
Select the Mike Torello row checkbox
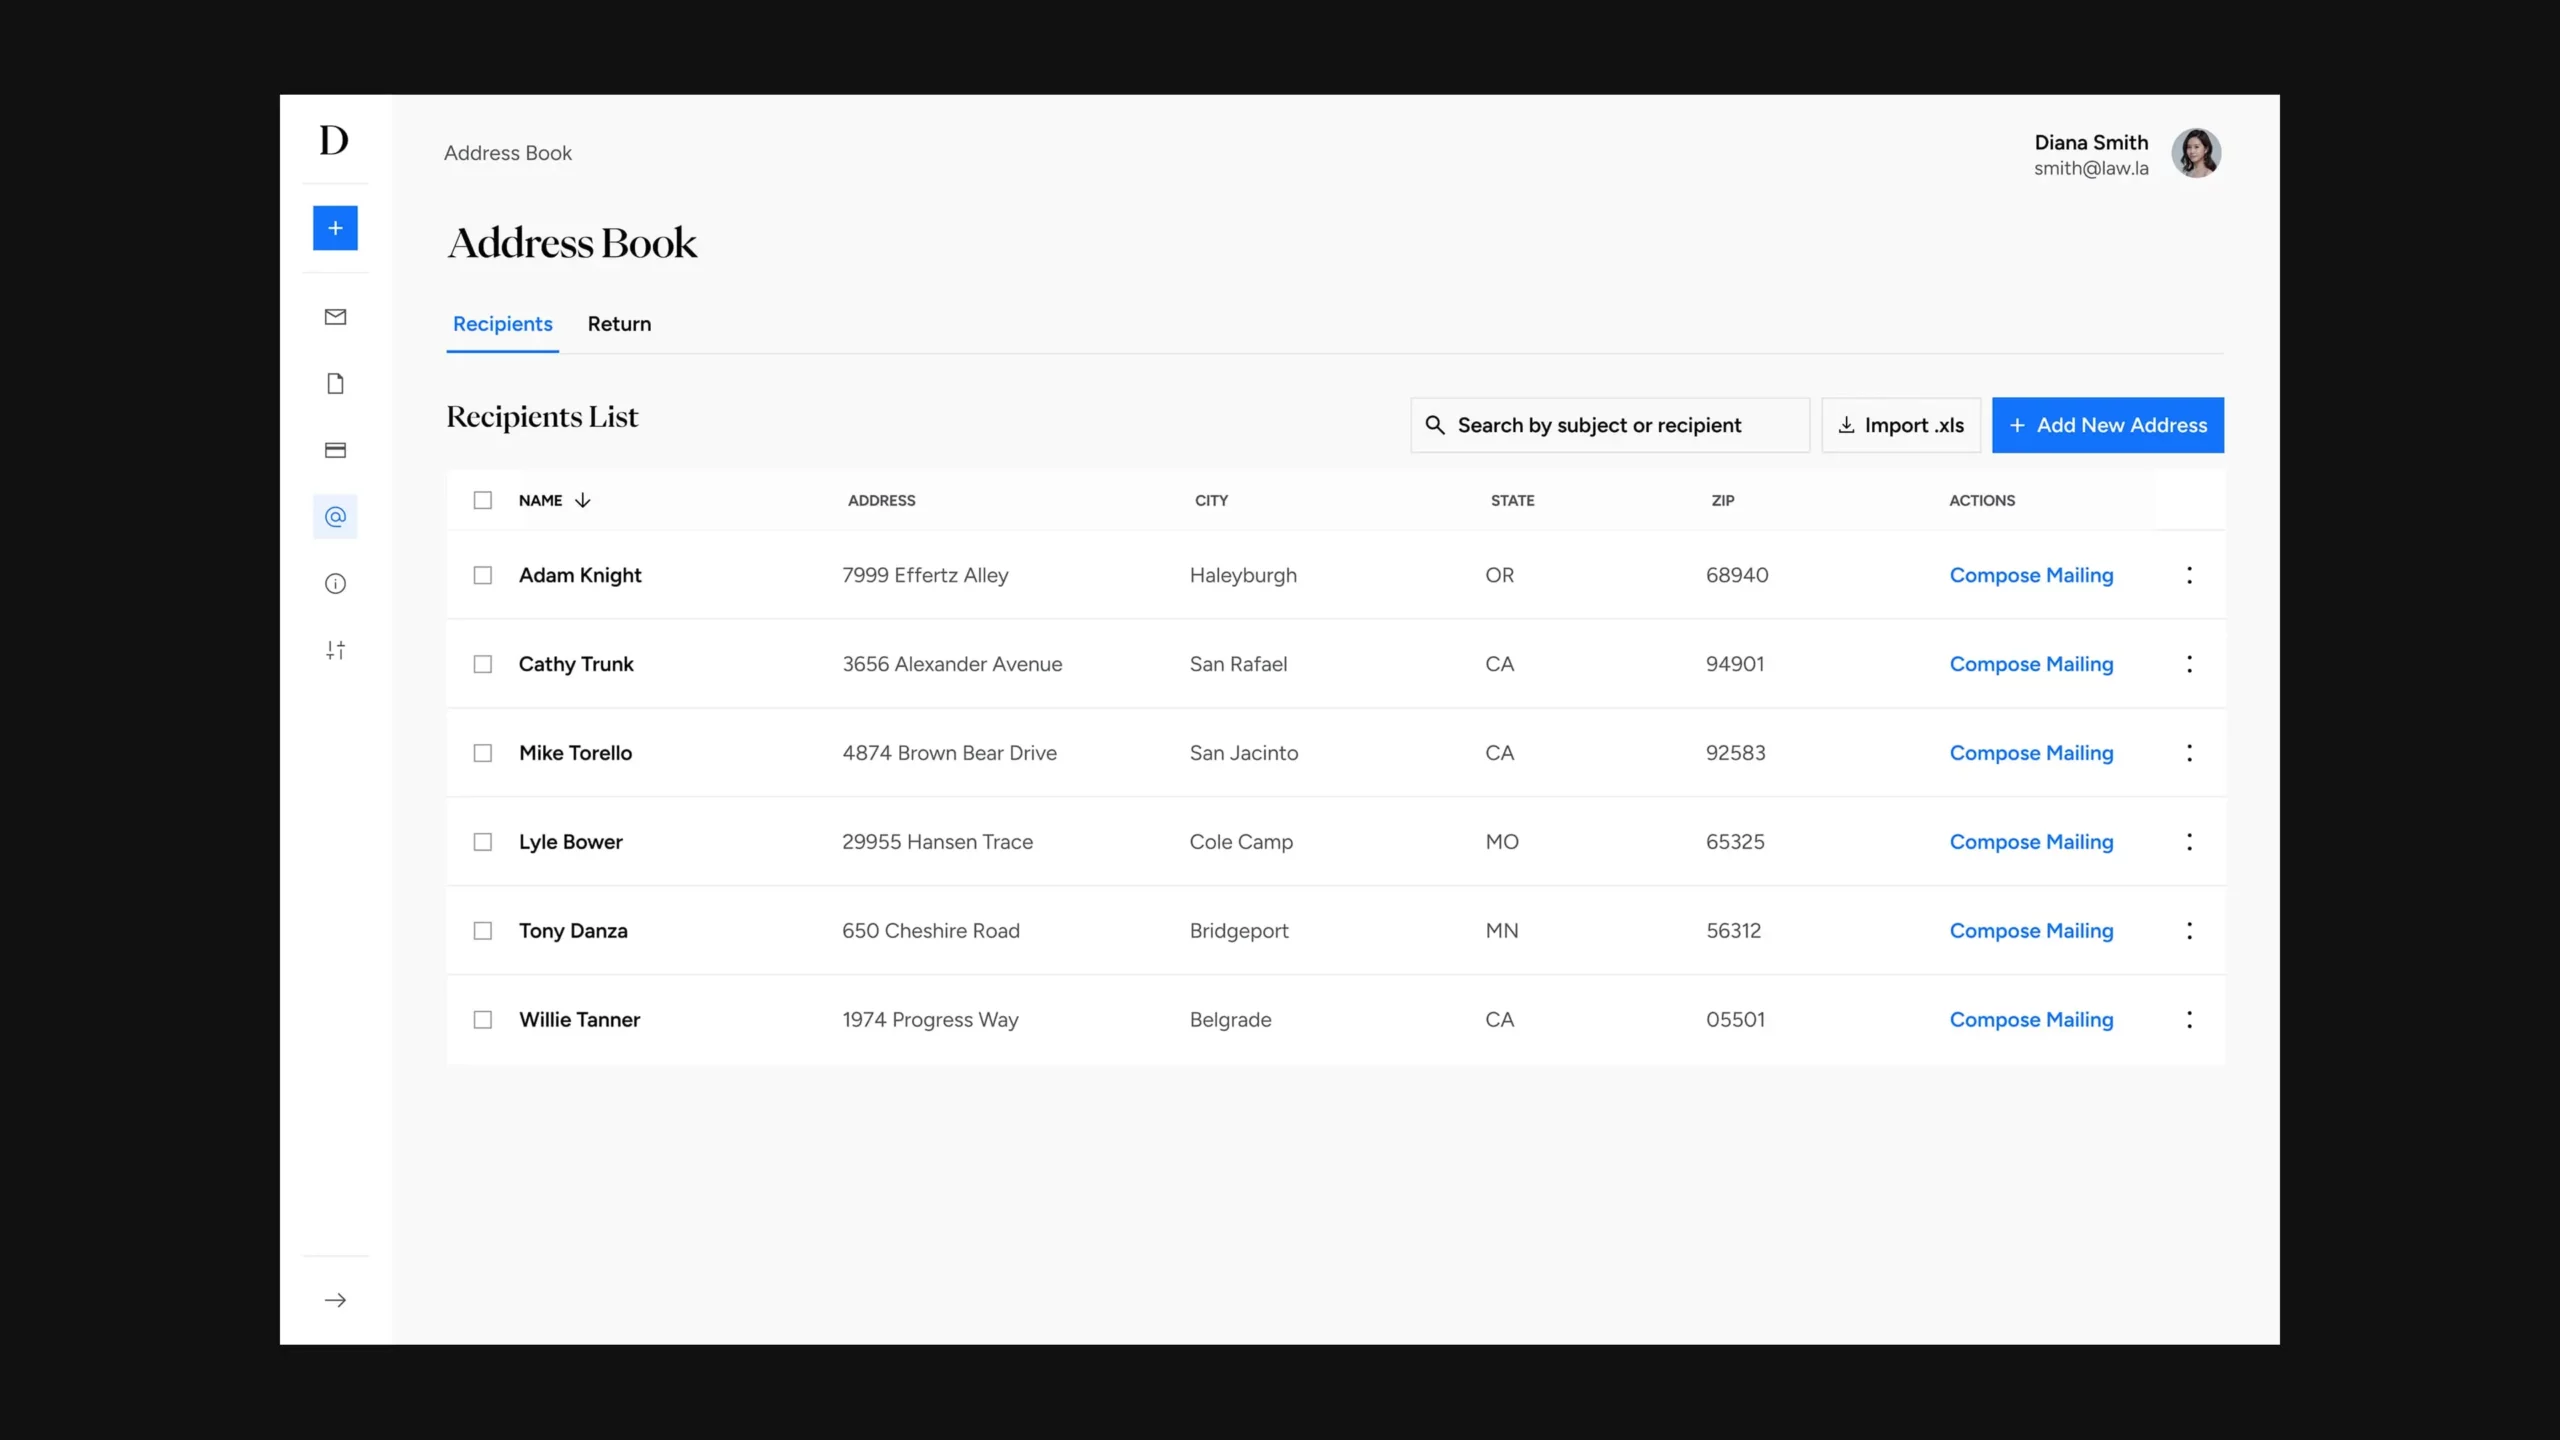pyautogui.click(x=483, y=753)
